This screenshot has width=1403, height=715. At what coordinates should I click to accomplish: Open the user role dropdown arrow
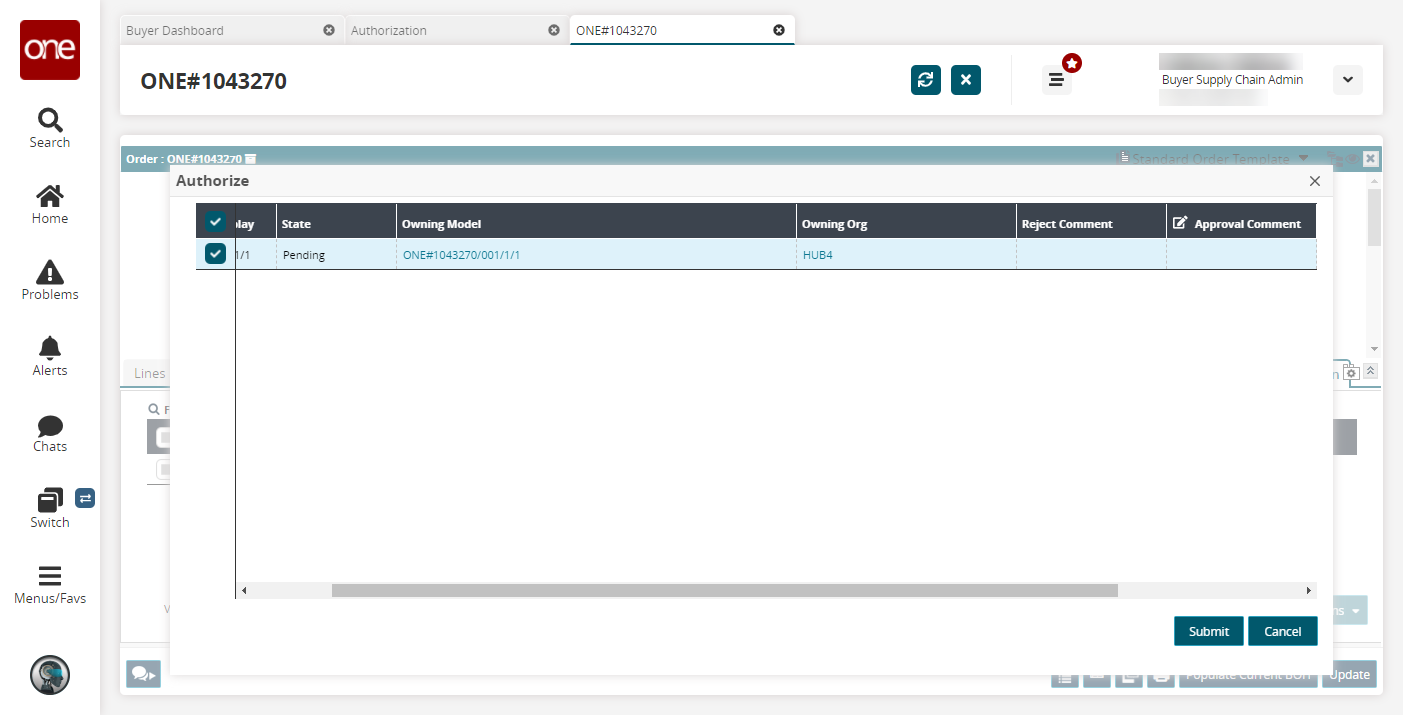(1348, 80)
